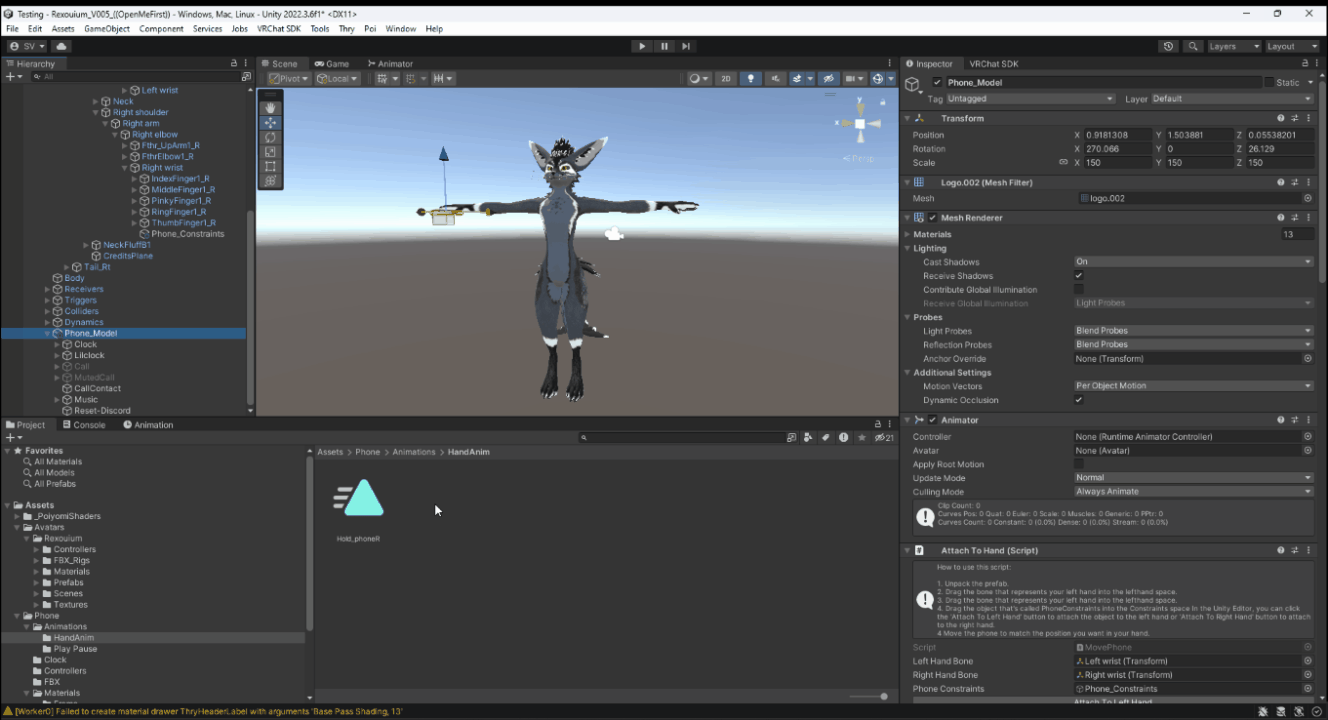This screenshot has width=1328, height=720.
Task: Open the global Search magnifier icon
Action: (x=1193, y=46)
